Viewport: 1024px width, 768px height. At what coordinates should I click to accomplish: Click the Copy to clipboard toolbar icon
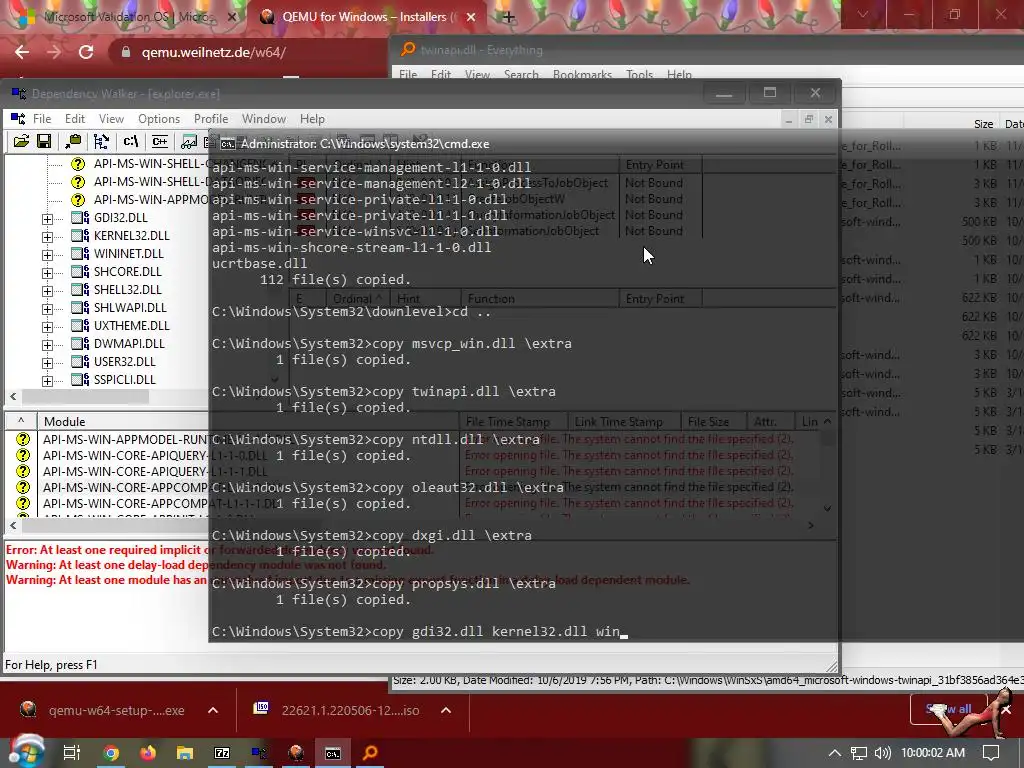(73, 141)
